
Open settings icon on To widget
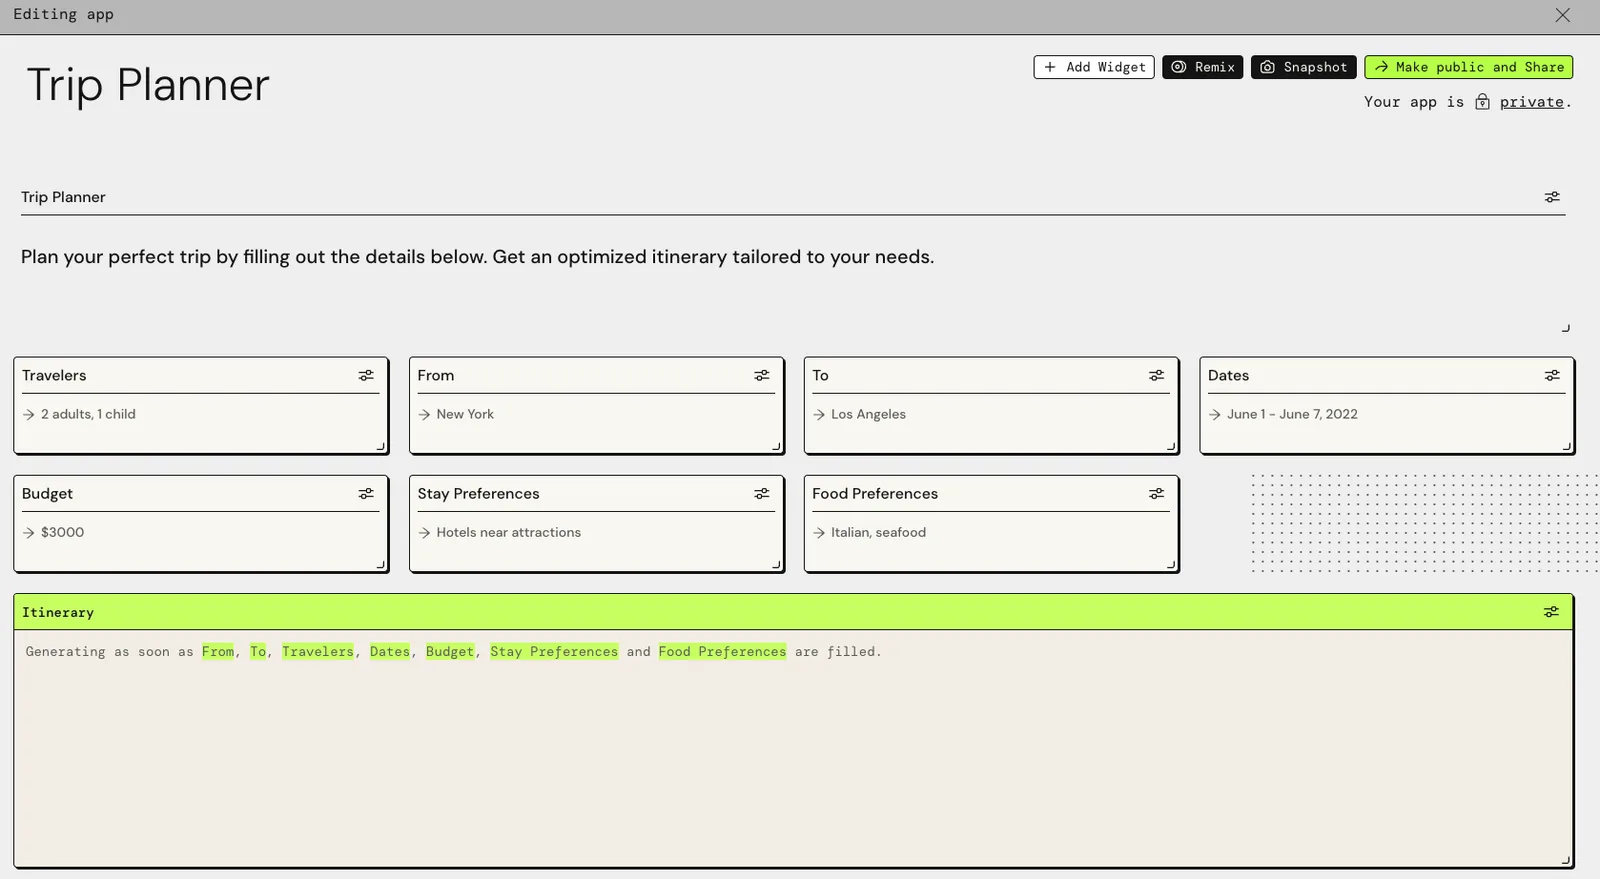[1157, 376]
